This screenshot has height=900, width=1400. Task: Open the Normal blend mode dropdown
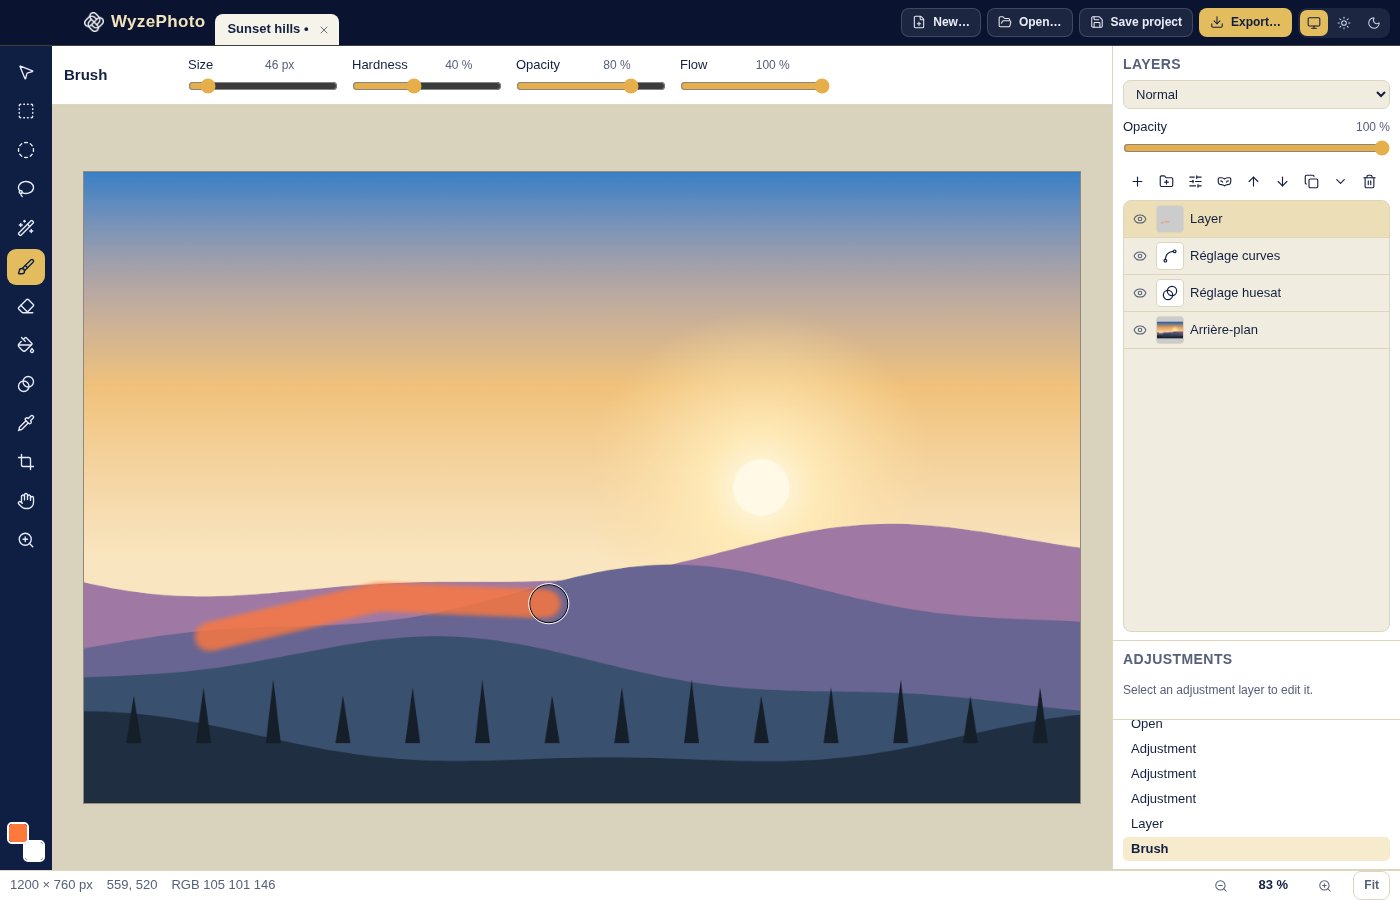(x=1256, y=94)
